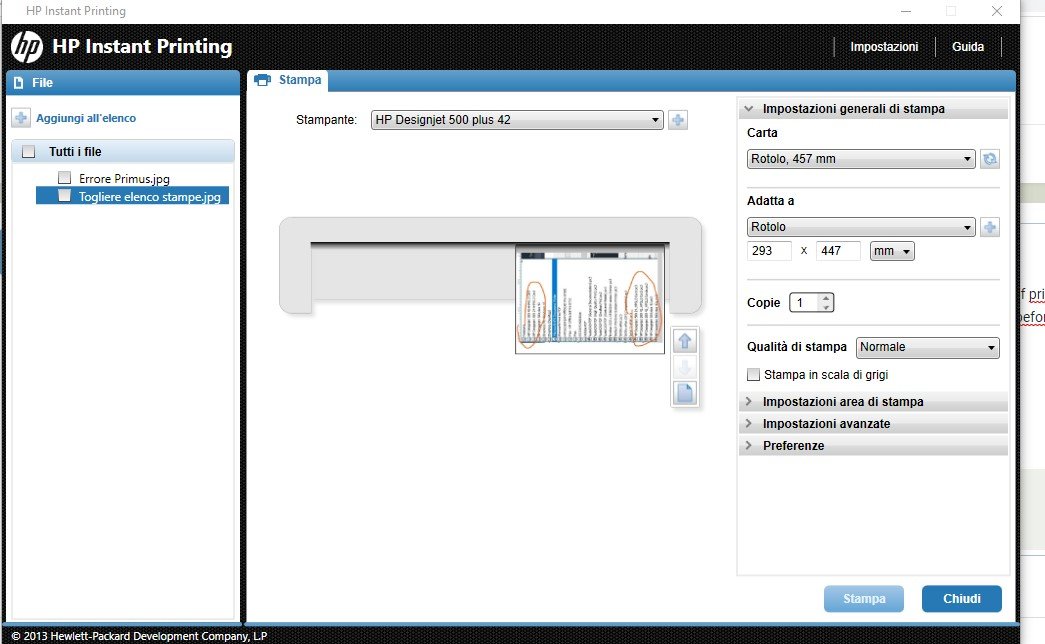Screen dimensions: 1045x644
Task: Open the Adatta a Rotolo dropdown
Action: coord(861,227)
